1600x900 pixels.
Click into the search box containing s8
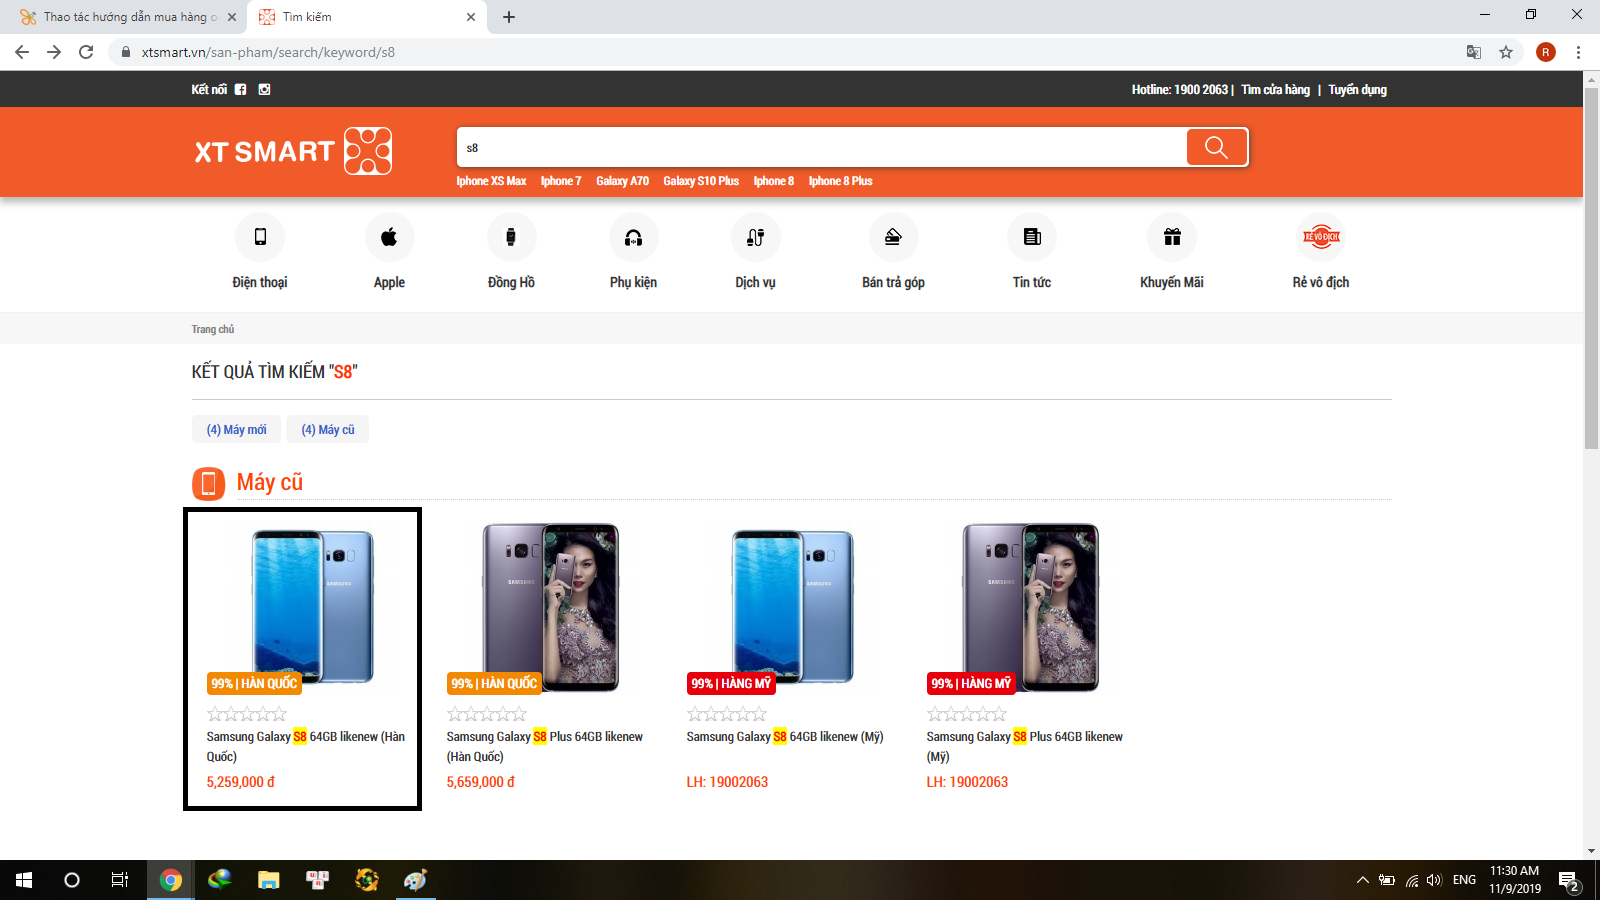(820, 148)
